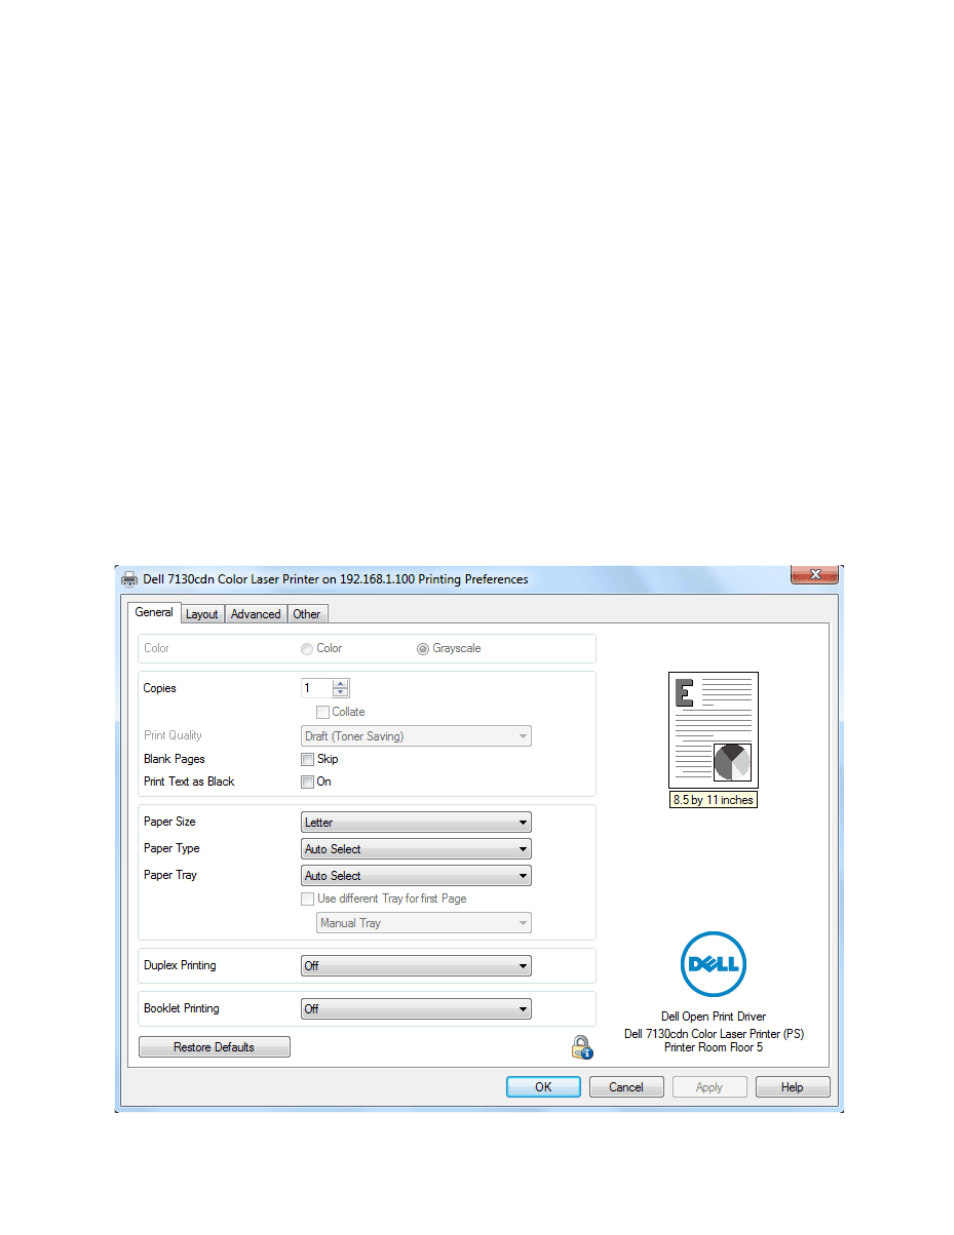The height and width of the screenshot is (1235, 954).
Task: Click the 'Dell Open Print Driver' text
Action: point(713,1016)
